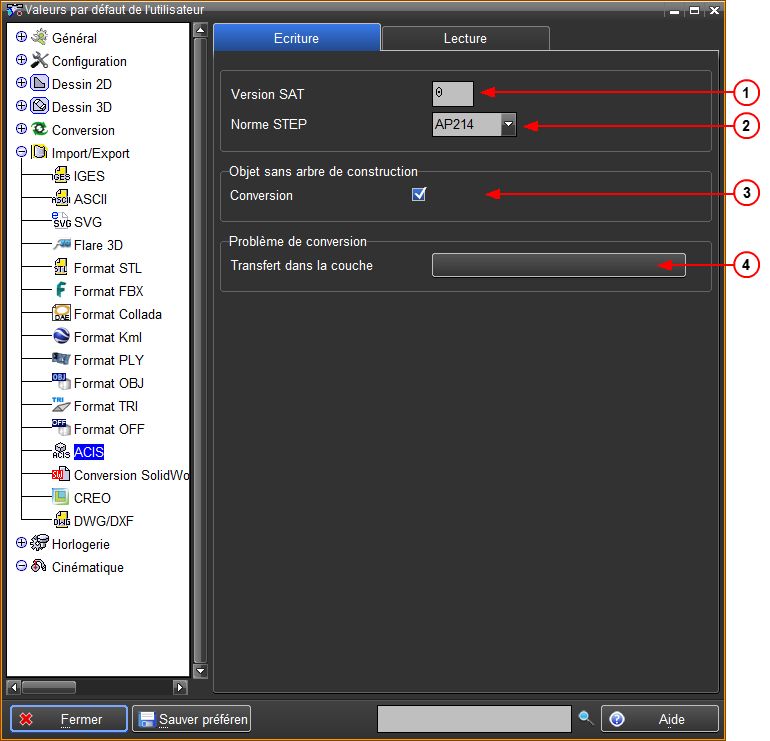770x741 pixels.
Task: Expand the Général tree node
Action: (22, 38)
